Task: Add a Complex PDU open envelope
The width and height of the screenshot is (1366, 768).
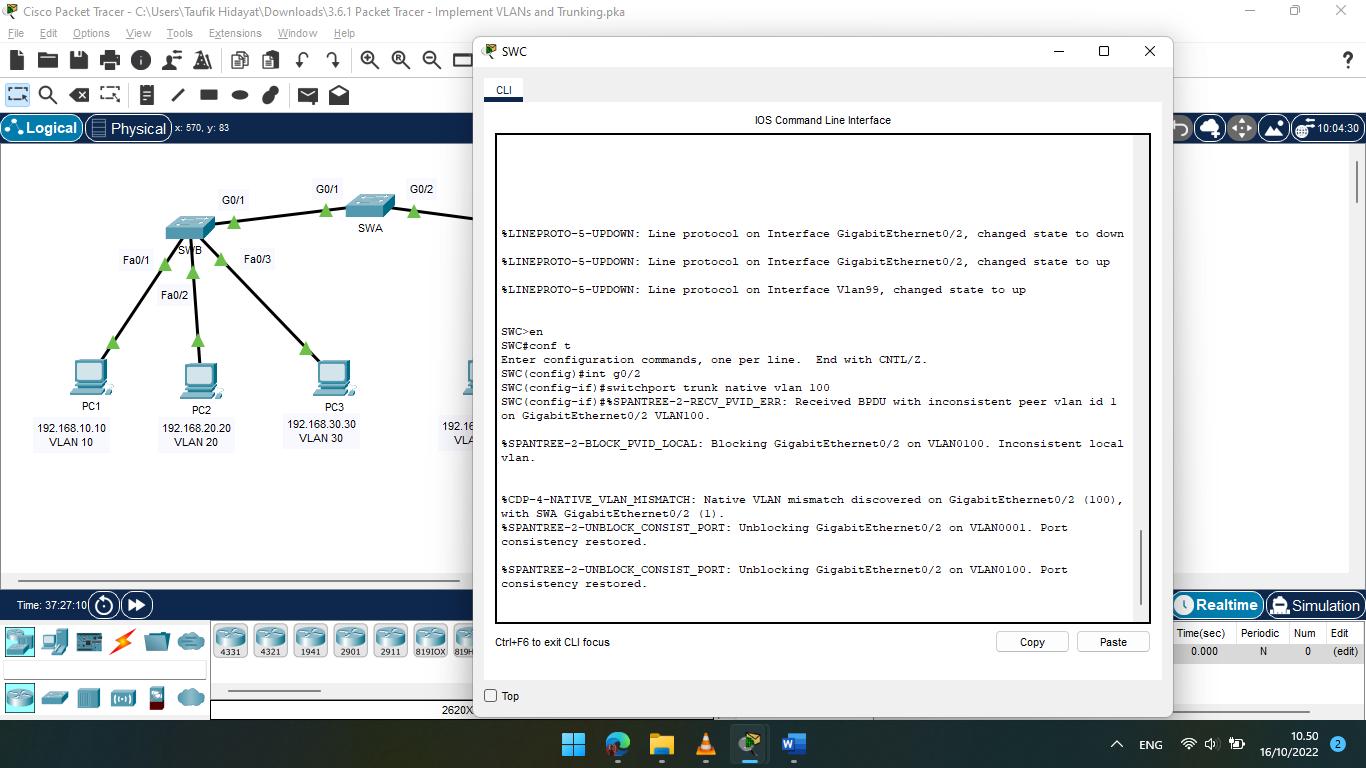Action: coord(339,95)
